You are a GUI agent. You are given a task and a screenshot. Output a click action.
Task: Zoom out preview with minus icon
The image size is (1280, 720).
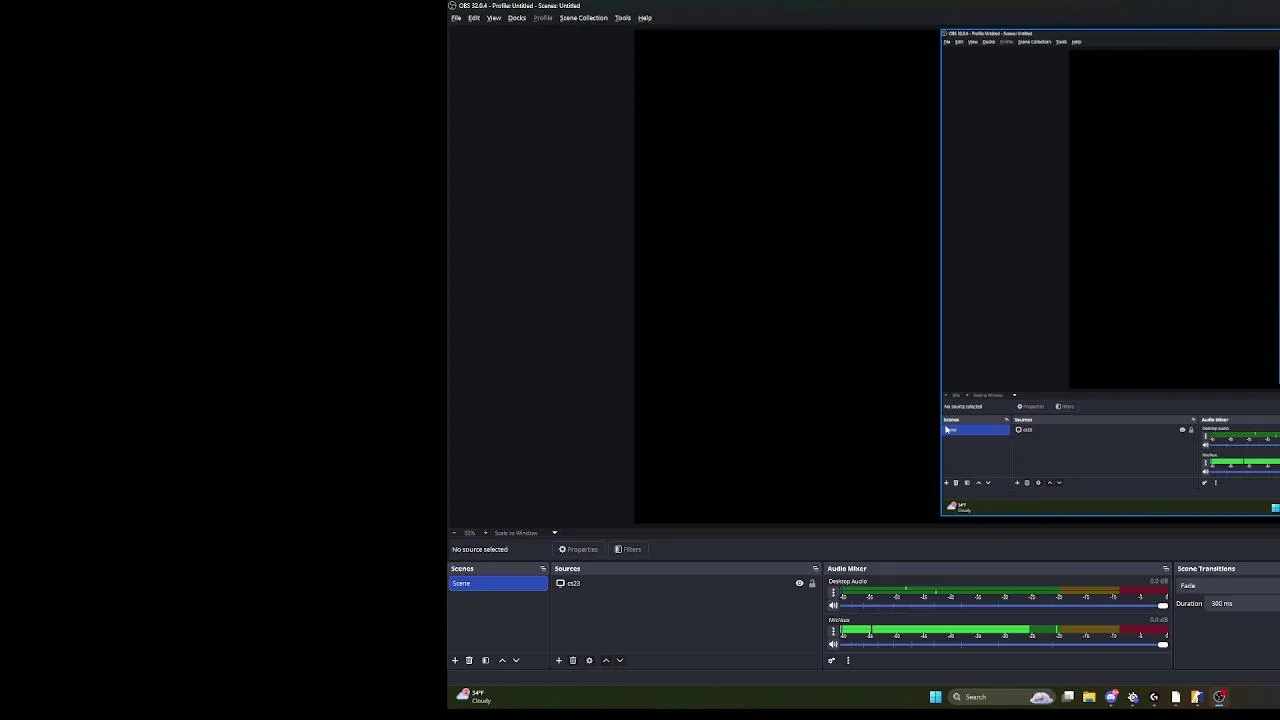point(454,533)
